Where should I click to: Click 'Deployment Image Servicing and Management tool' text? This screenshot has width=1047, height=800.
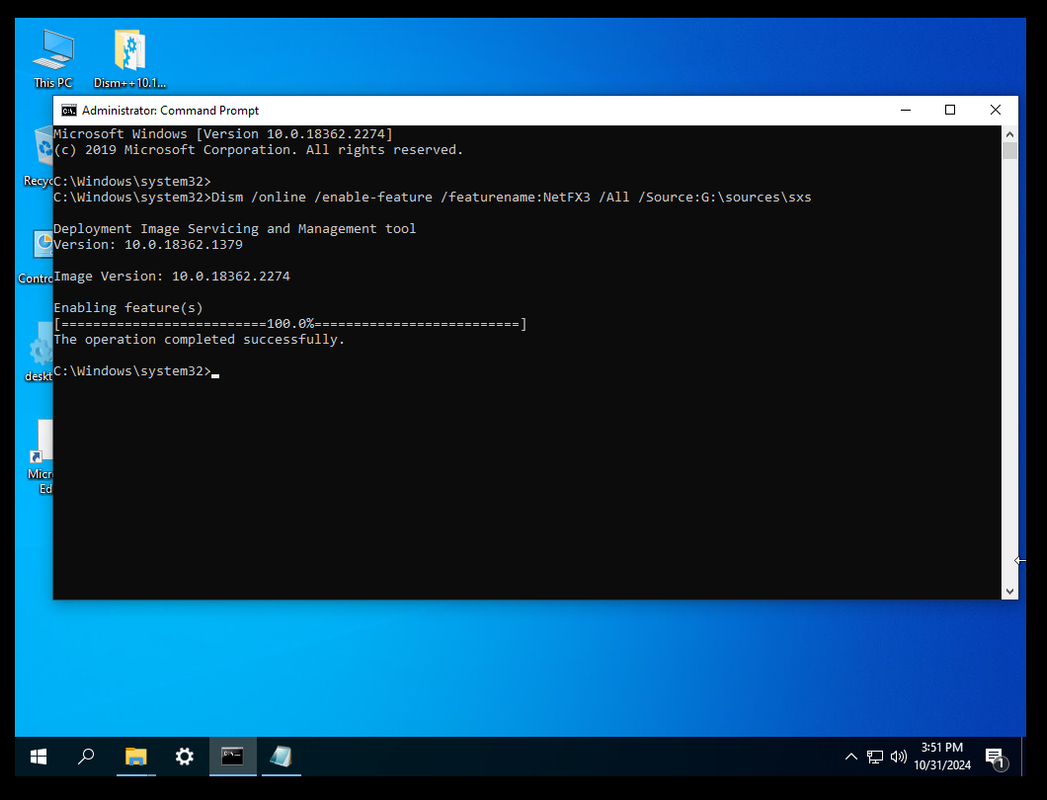[x=234, y=228]
